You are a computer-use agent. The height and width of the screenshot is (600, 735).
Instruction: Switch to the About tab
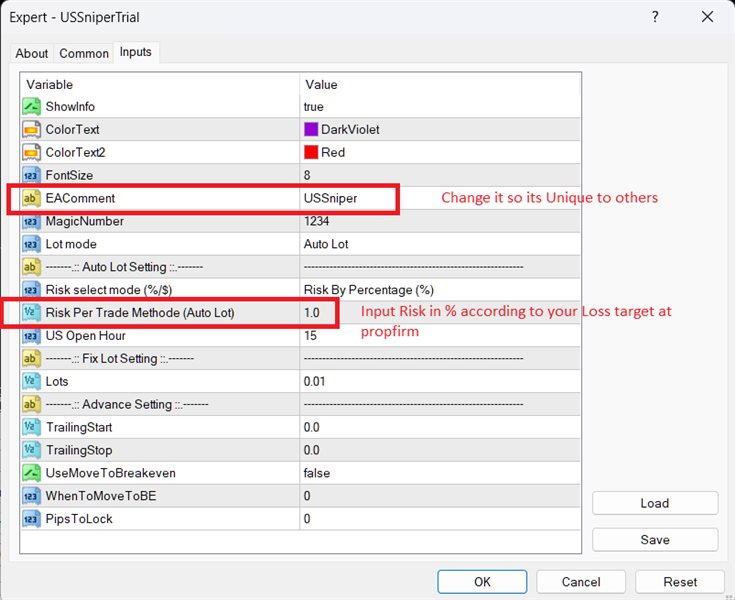tap(32, 53)
